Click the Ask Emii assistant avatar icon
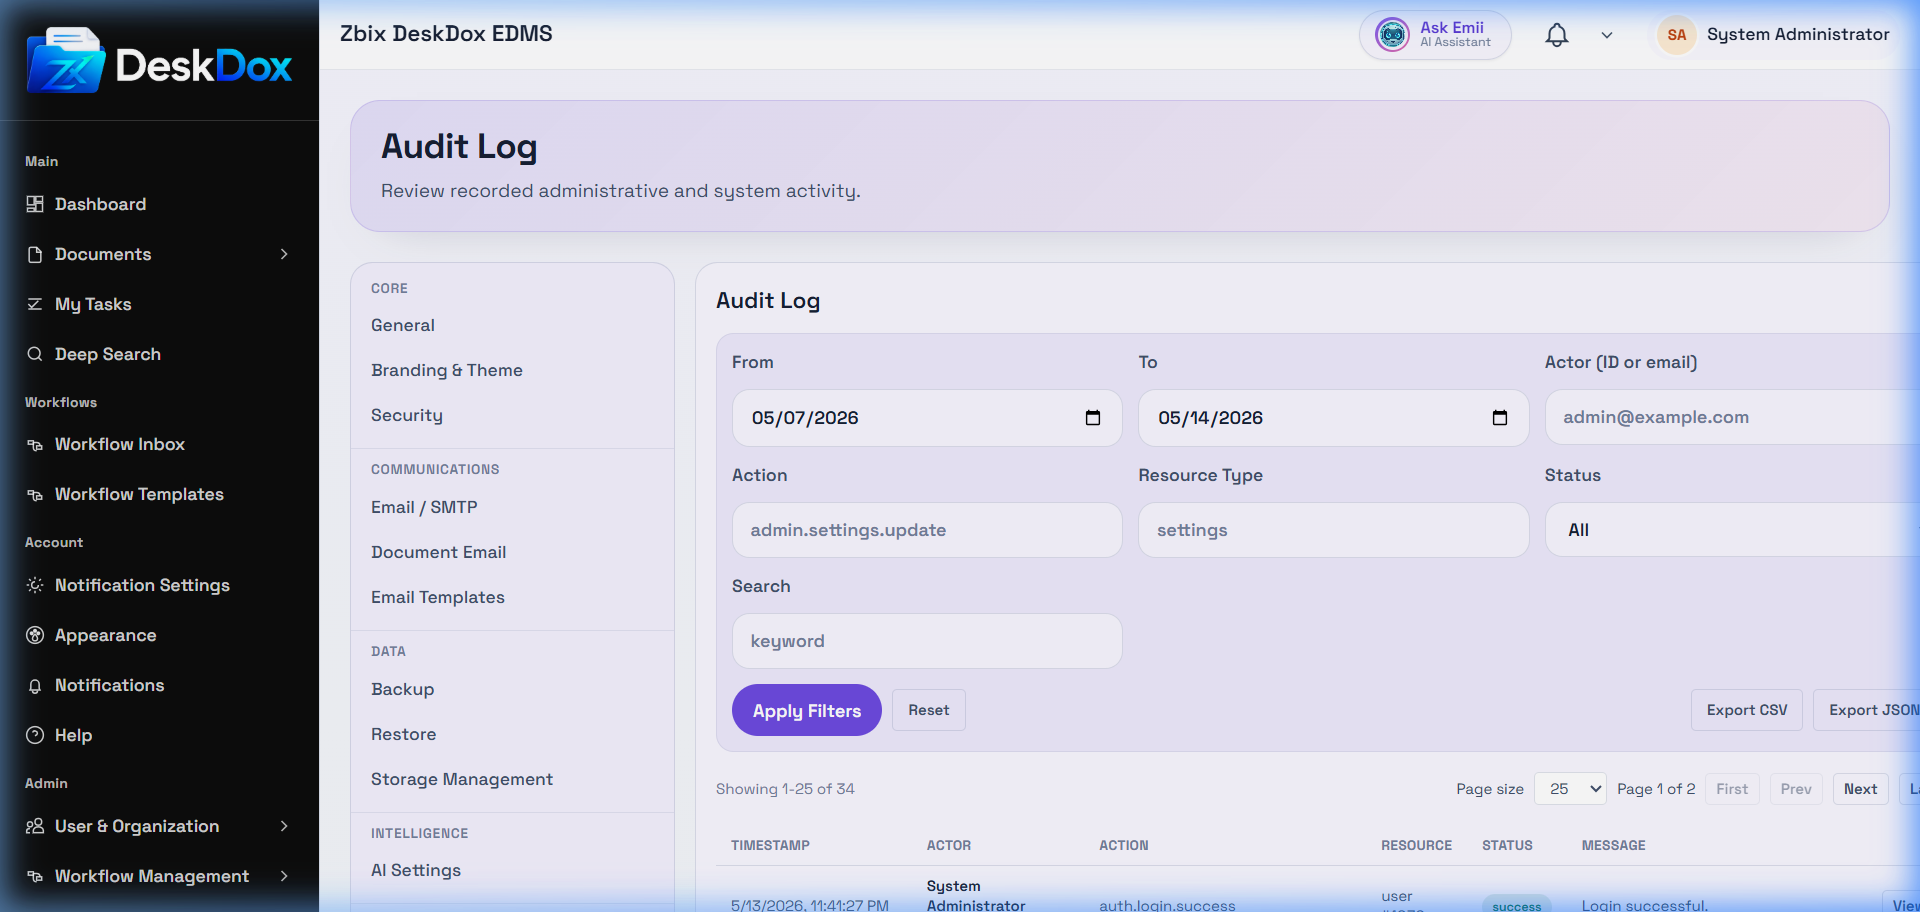 (x=1392, y=35)
